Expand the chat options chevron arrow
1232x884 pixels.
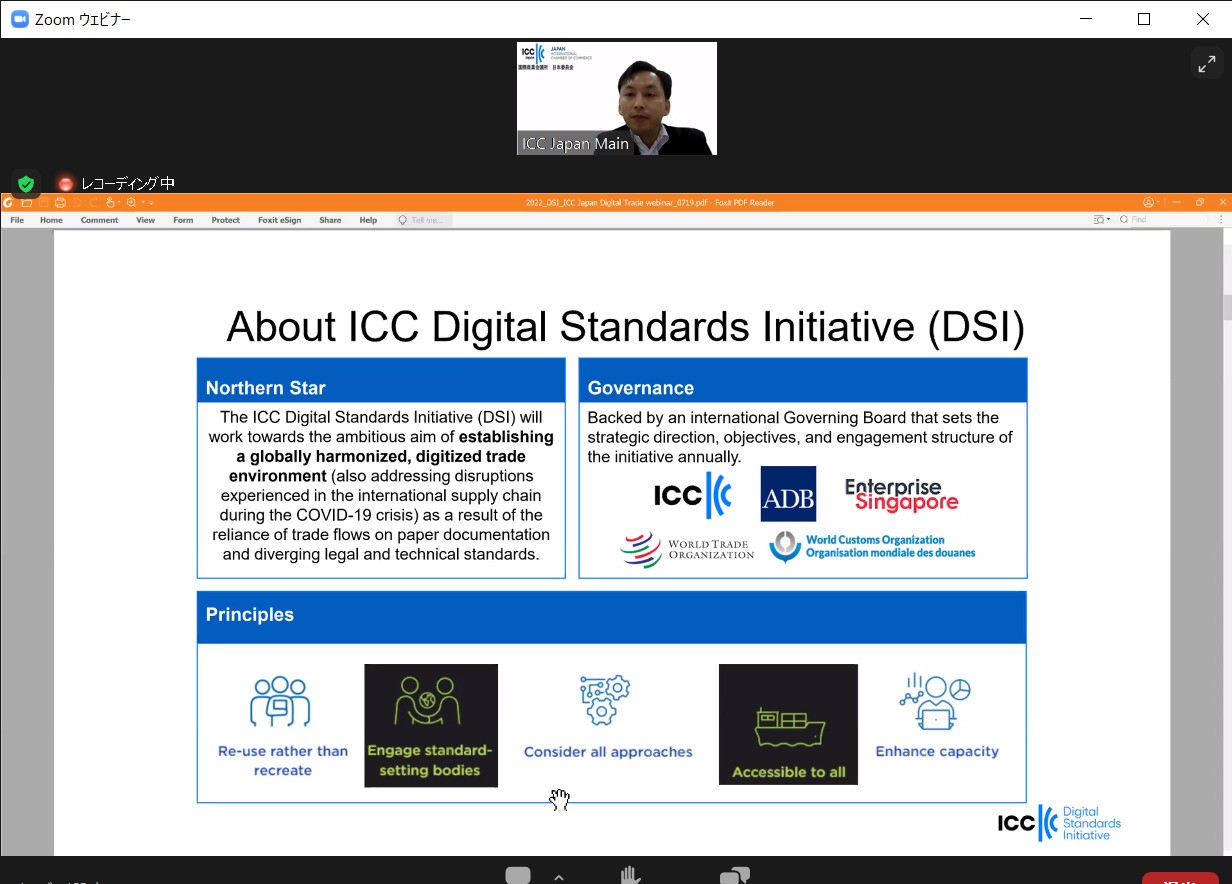click(x=558, y=877)
